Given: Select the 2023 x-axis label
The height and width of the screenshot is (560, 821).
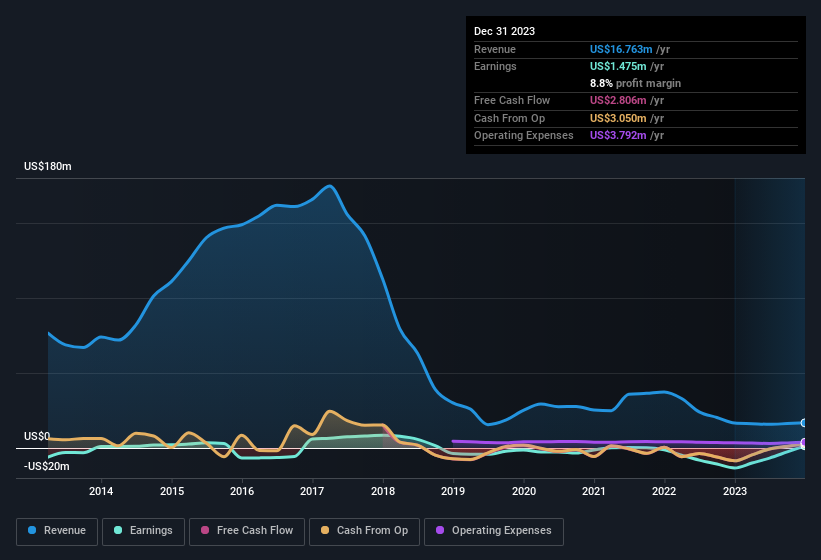Looking at the screenshot, I should 735,491.
